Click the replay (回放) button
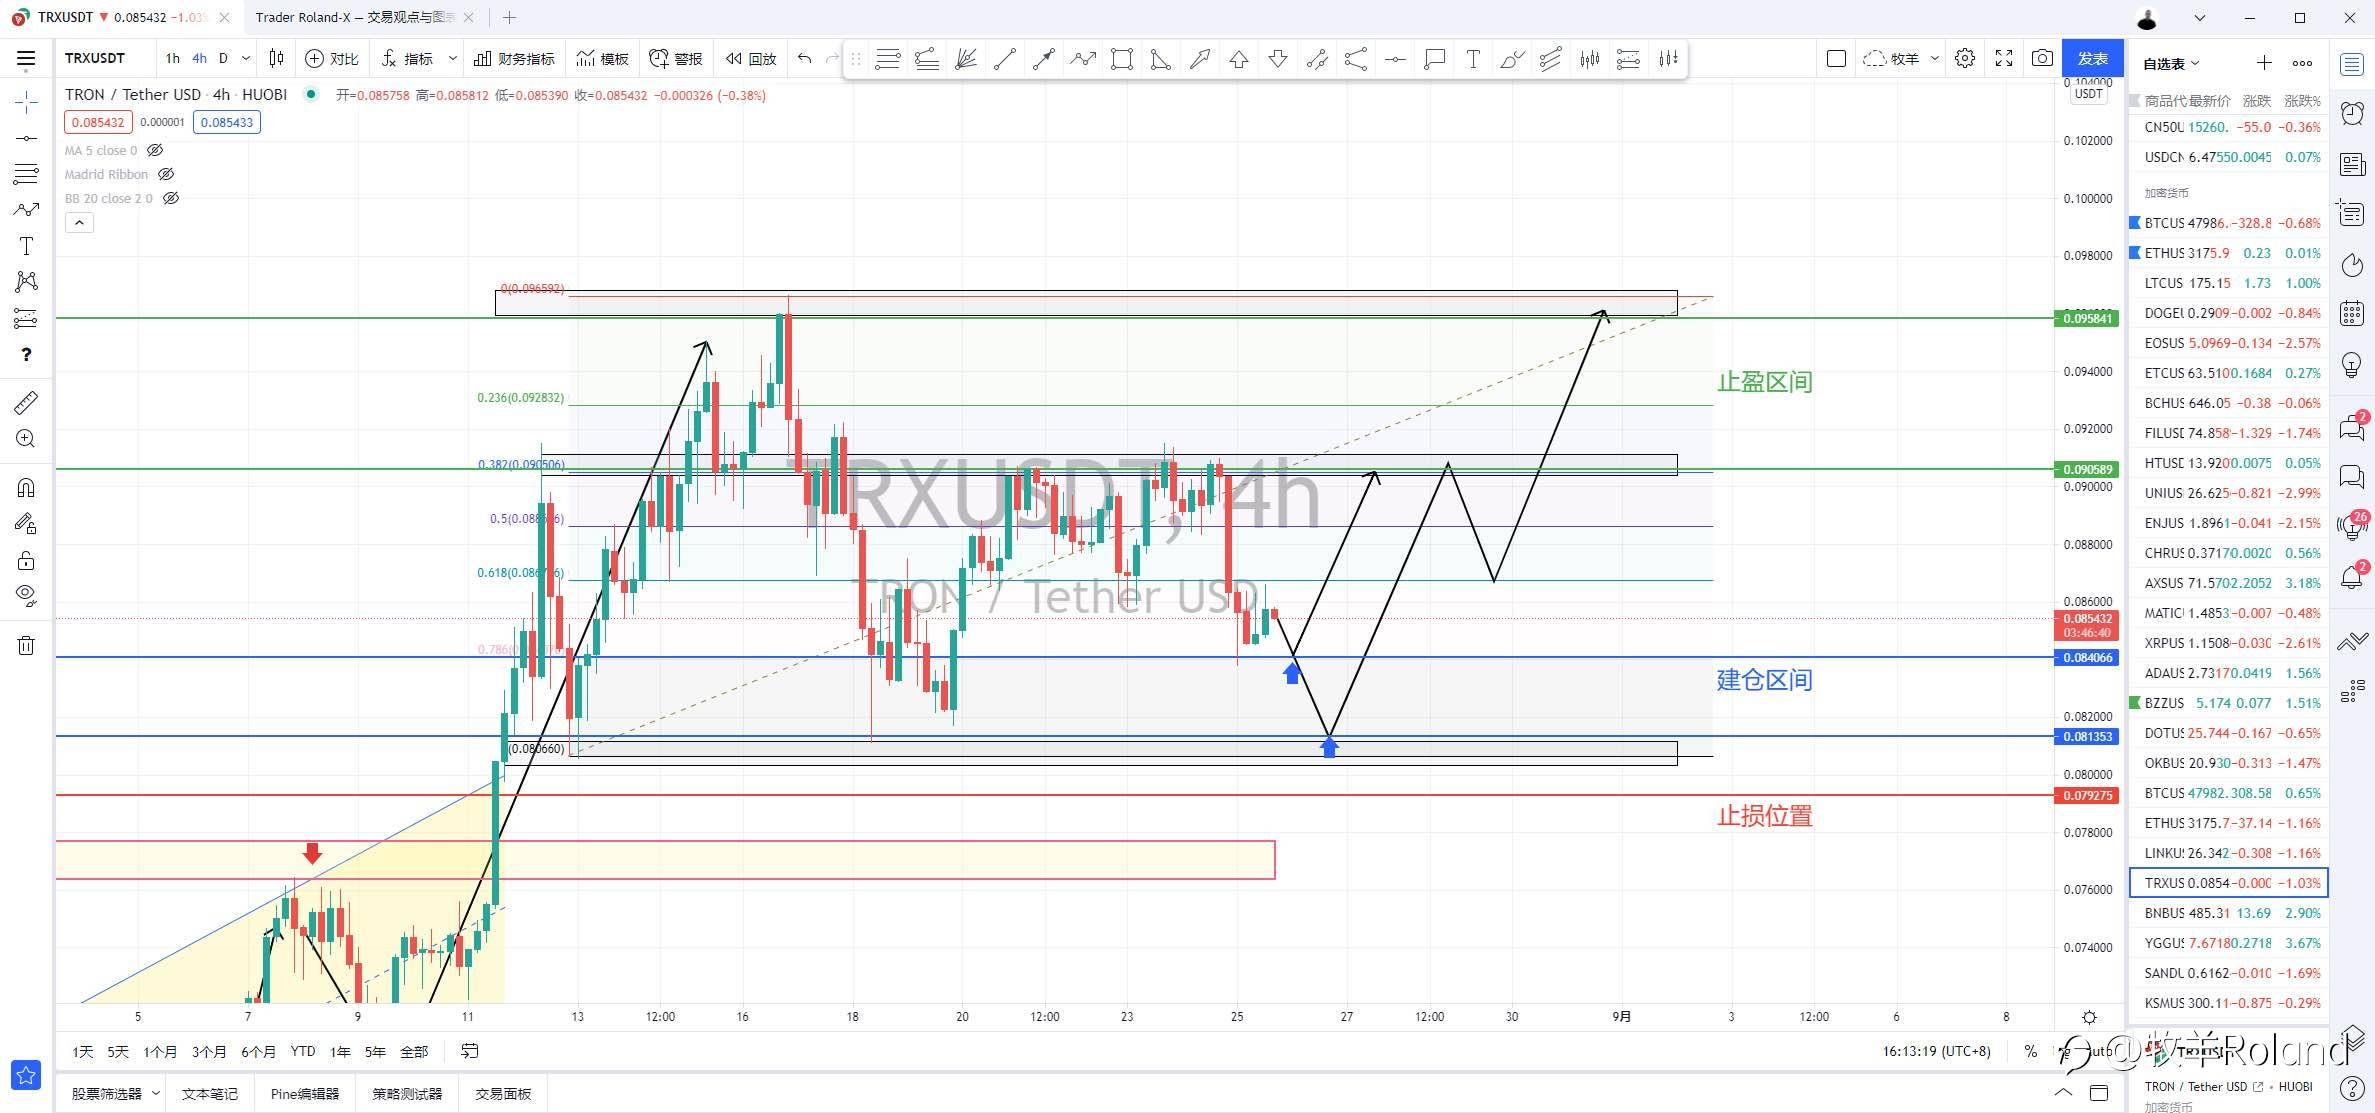The height and width of the screenshot is (1113, 2375). pyautogui.click(x=751, y=59)
